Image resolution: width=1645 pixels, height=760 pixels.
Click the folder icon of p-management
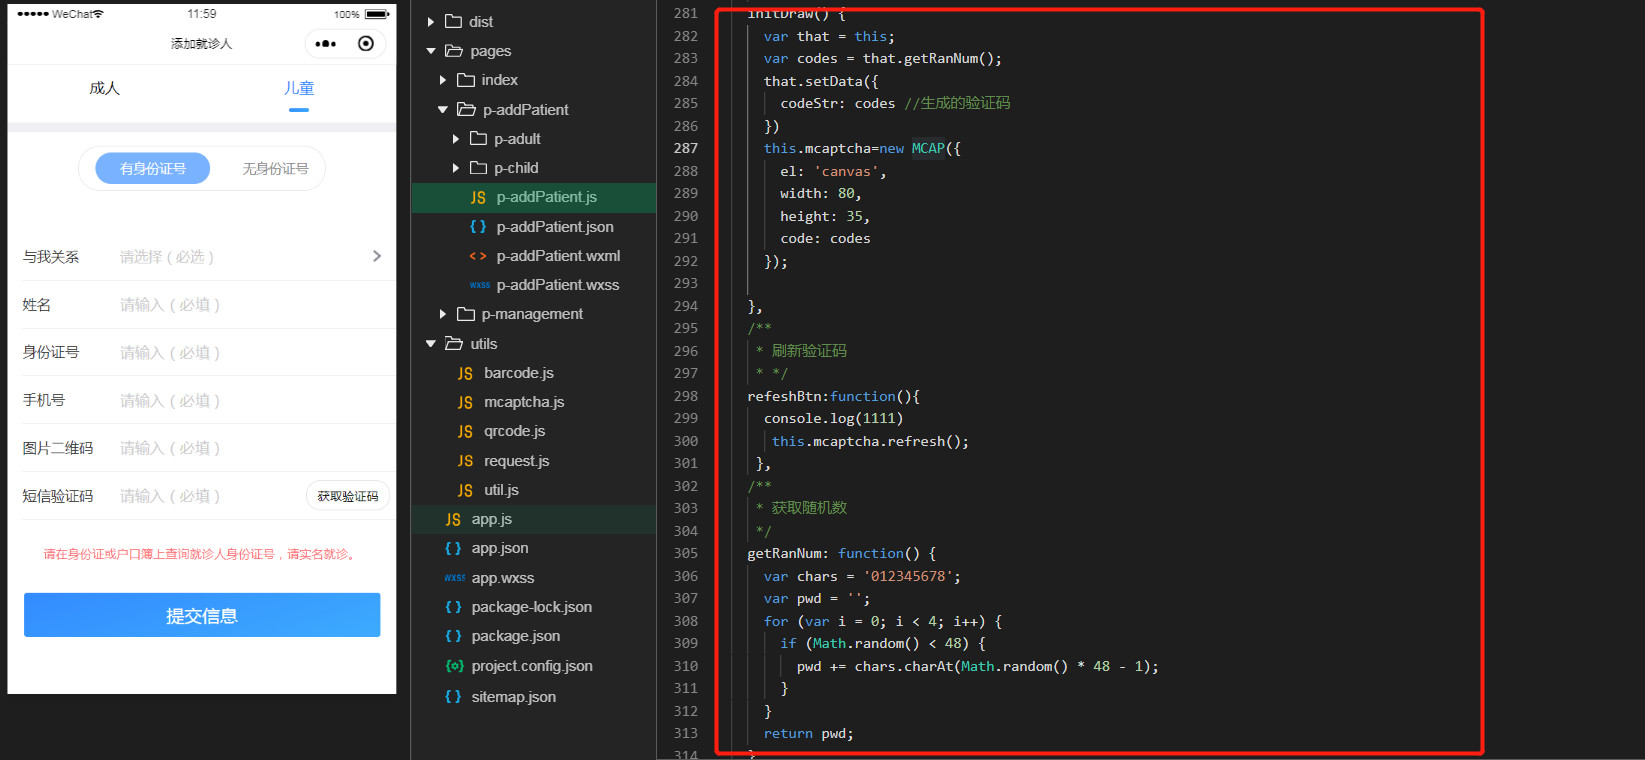point(466,314)
